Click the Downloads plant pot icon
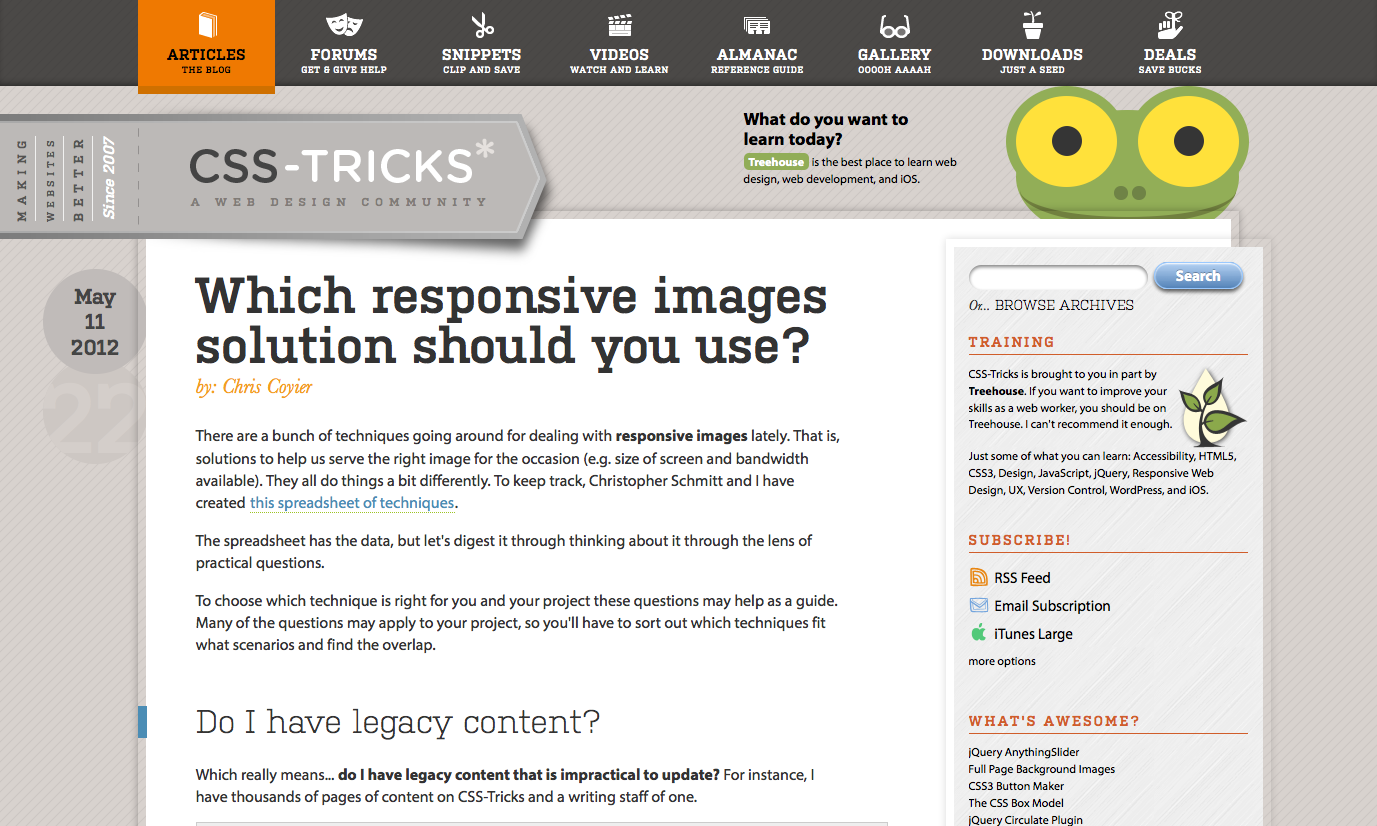Viewport: 1377px width, 826px height. tap(1032, 25)
